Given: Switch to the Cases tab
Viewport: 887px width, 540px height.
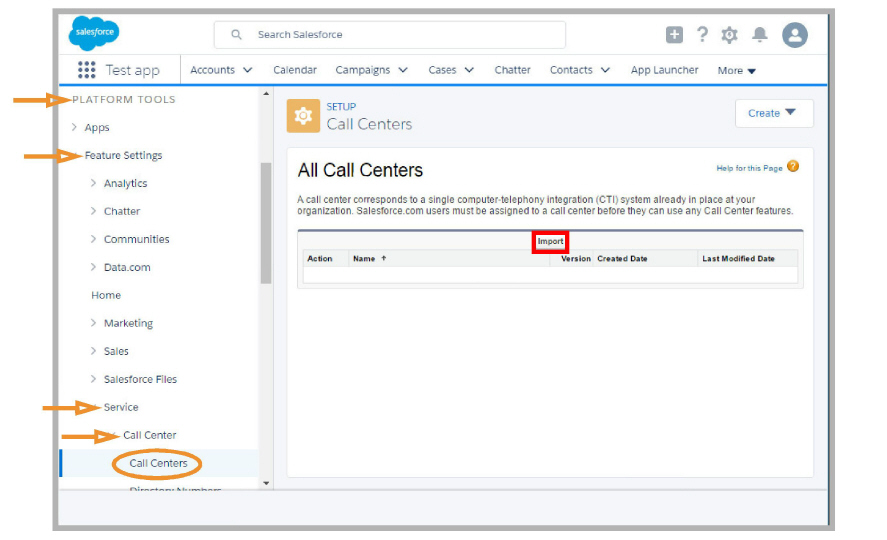Looking at the screenshot, I should 442,70.
